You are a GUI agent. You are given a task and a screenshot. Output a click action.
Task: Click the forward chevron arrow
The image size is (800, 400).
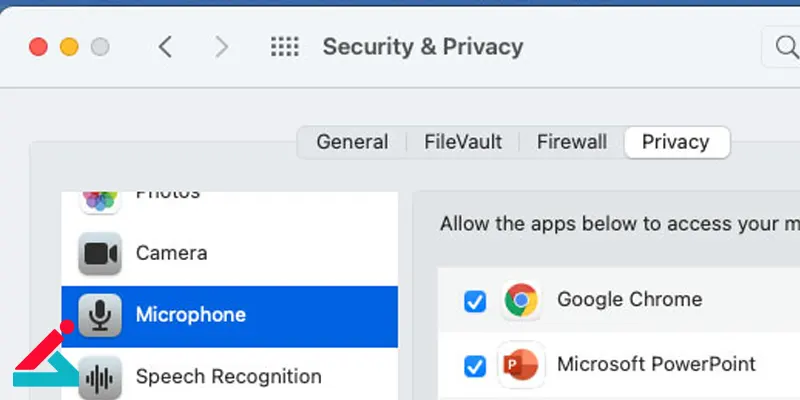click(x=221, y=47)
